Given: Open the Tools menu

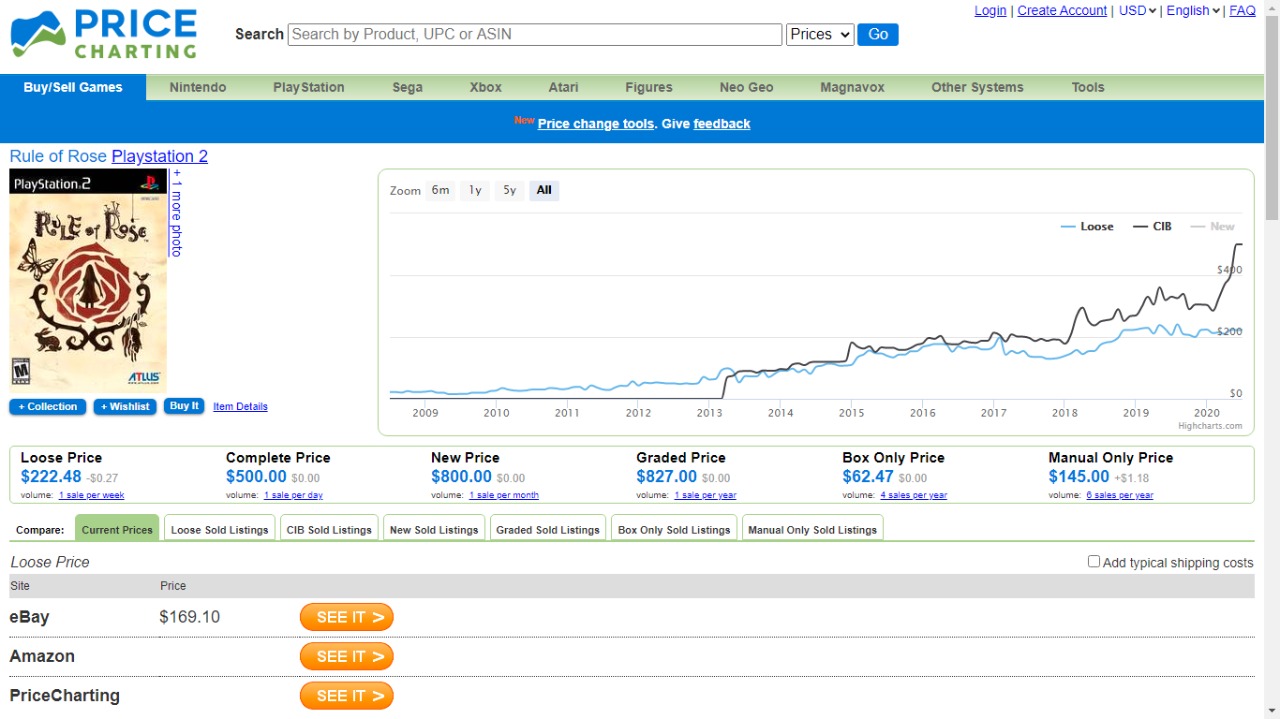Looking at the screenshot, I should tap(1088, 87).
